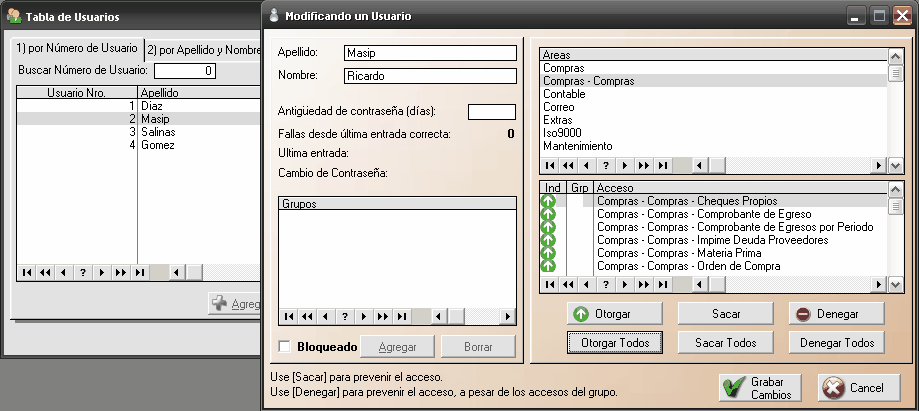919x411 pixels.
Task: Click right scroll arrow in Grupos list
Action: (x=509, y=317)
